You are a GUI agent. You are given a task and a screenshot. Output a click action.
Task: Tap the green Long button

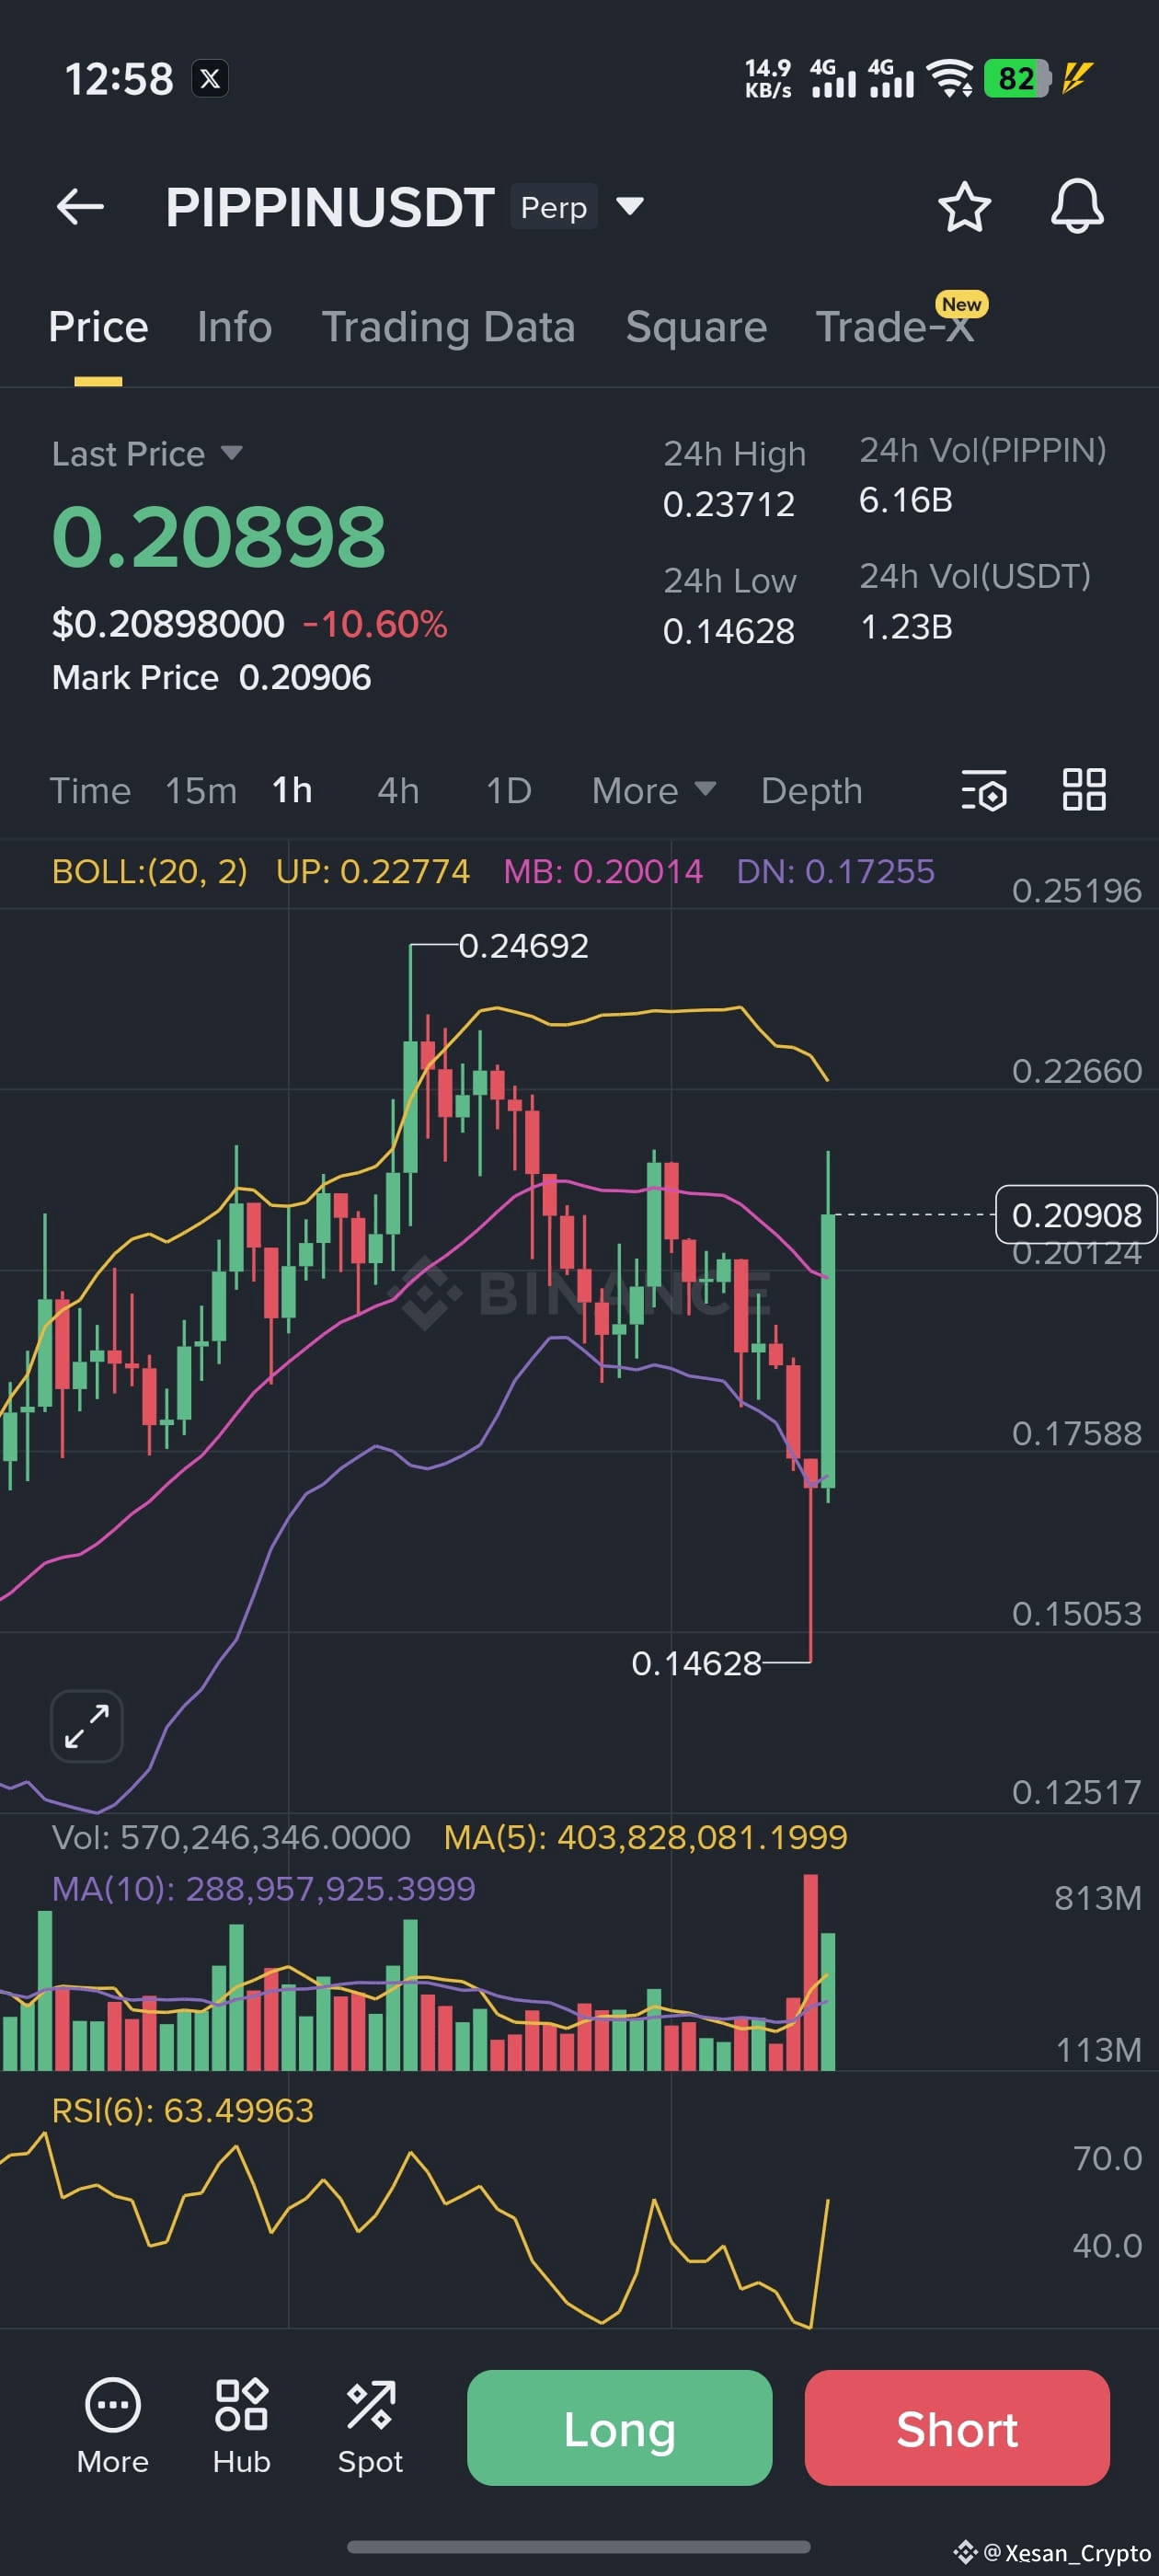[620, 2428]
